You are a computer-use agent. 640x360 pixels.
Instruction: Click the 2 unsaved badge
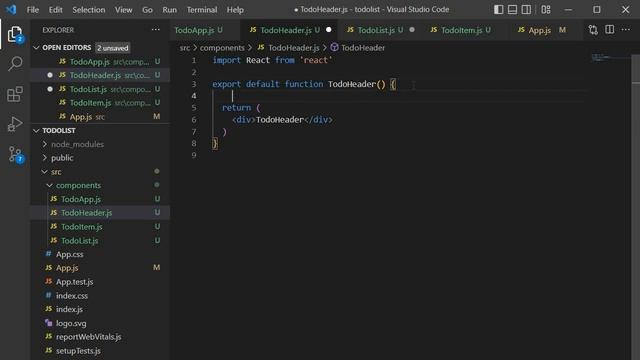[x=113, y=48]
